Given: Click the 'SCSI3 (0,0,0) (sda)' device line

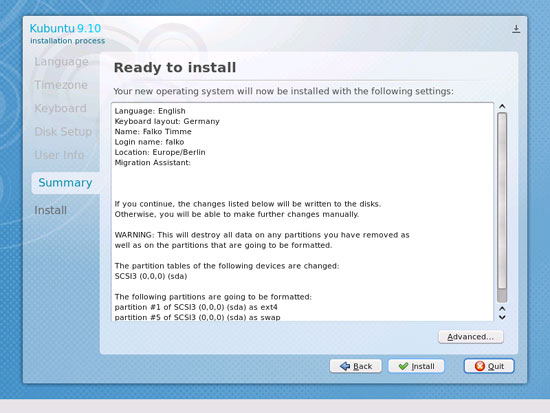Looking at the screenshot, I should [x=151, y=277].
